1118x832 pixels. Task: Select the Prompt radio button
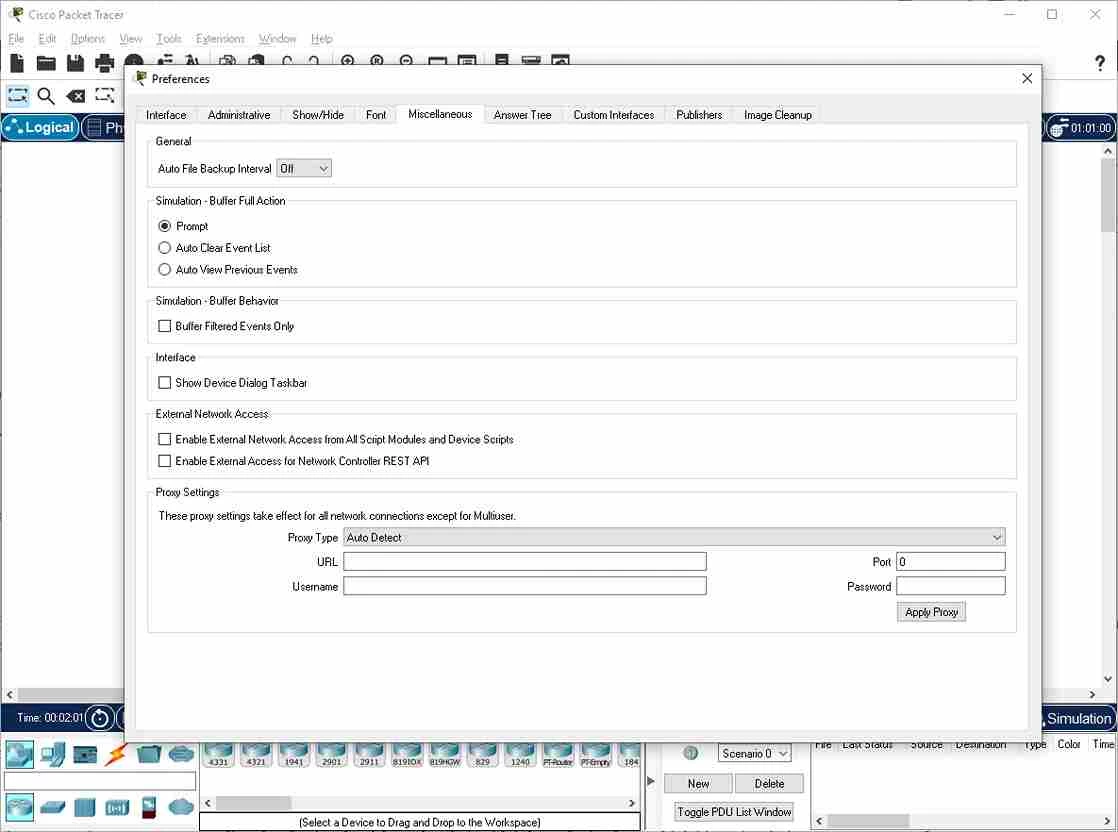[165, 226]
